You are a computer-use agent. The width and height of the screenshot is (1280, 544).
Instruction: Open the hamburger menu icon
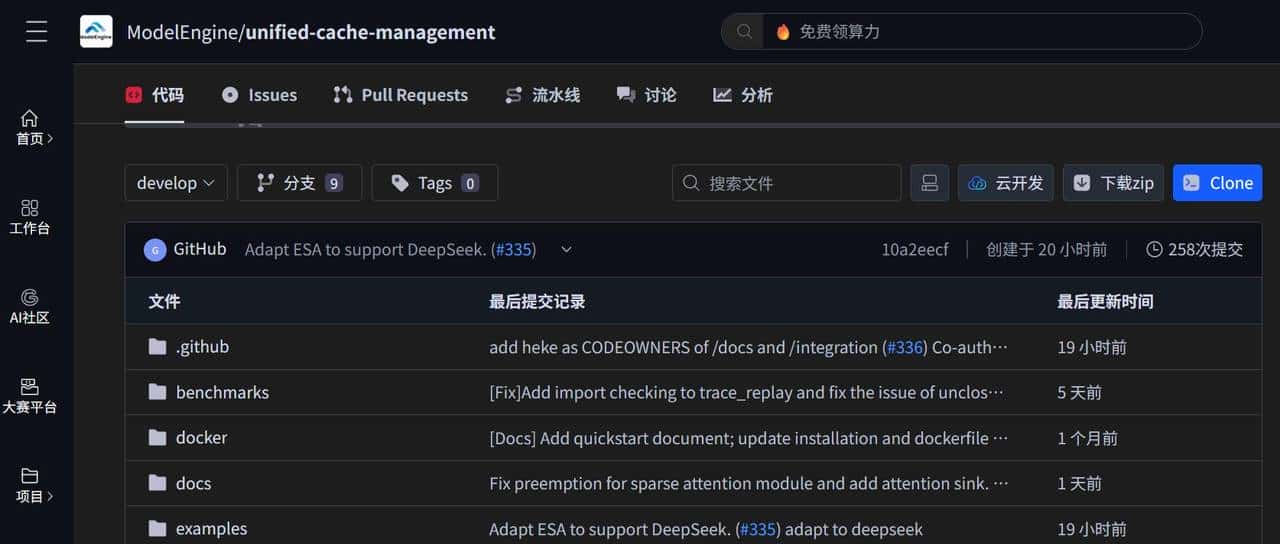(x=37, y=32)
